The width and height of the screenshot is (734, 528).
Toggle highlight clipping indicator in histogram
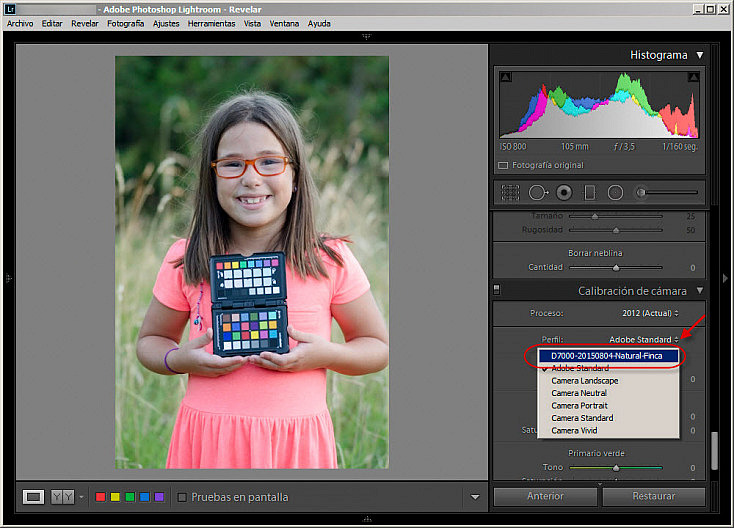click(694, 77)
